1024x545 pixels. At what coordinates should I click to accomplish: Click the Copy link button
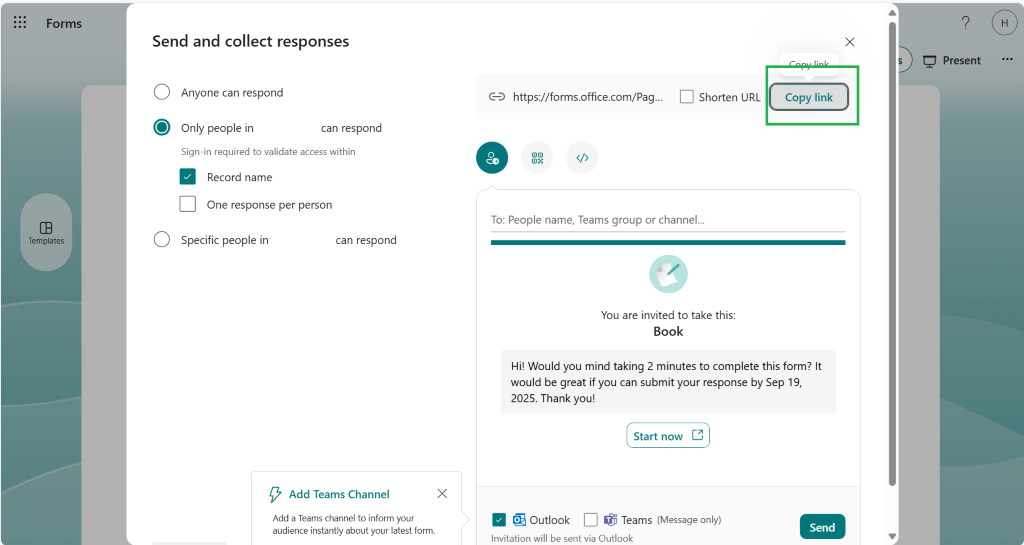pyautogui.click(x=808, y=97)
